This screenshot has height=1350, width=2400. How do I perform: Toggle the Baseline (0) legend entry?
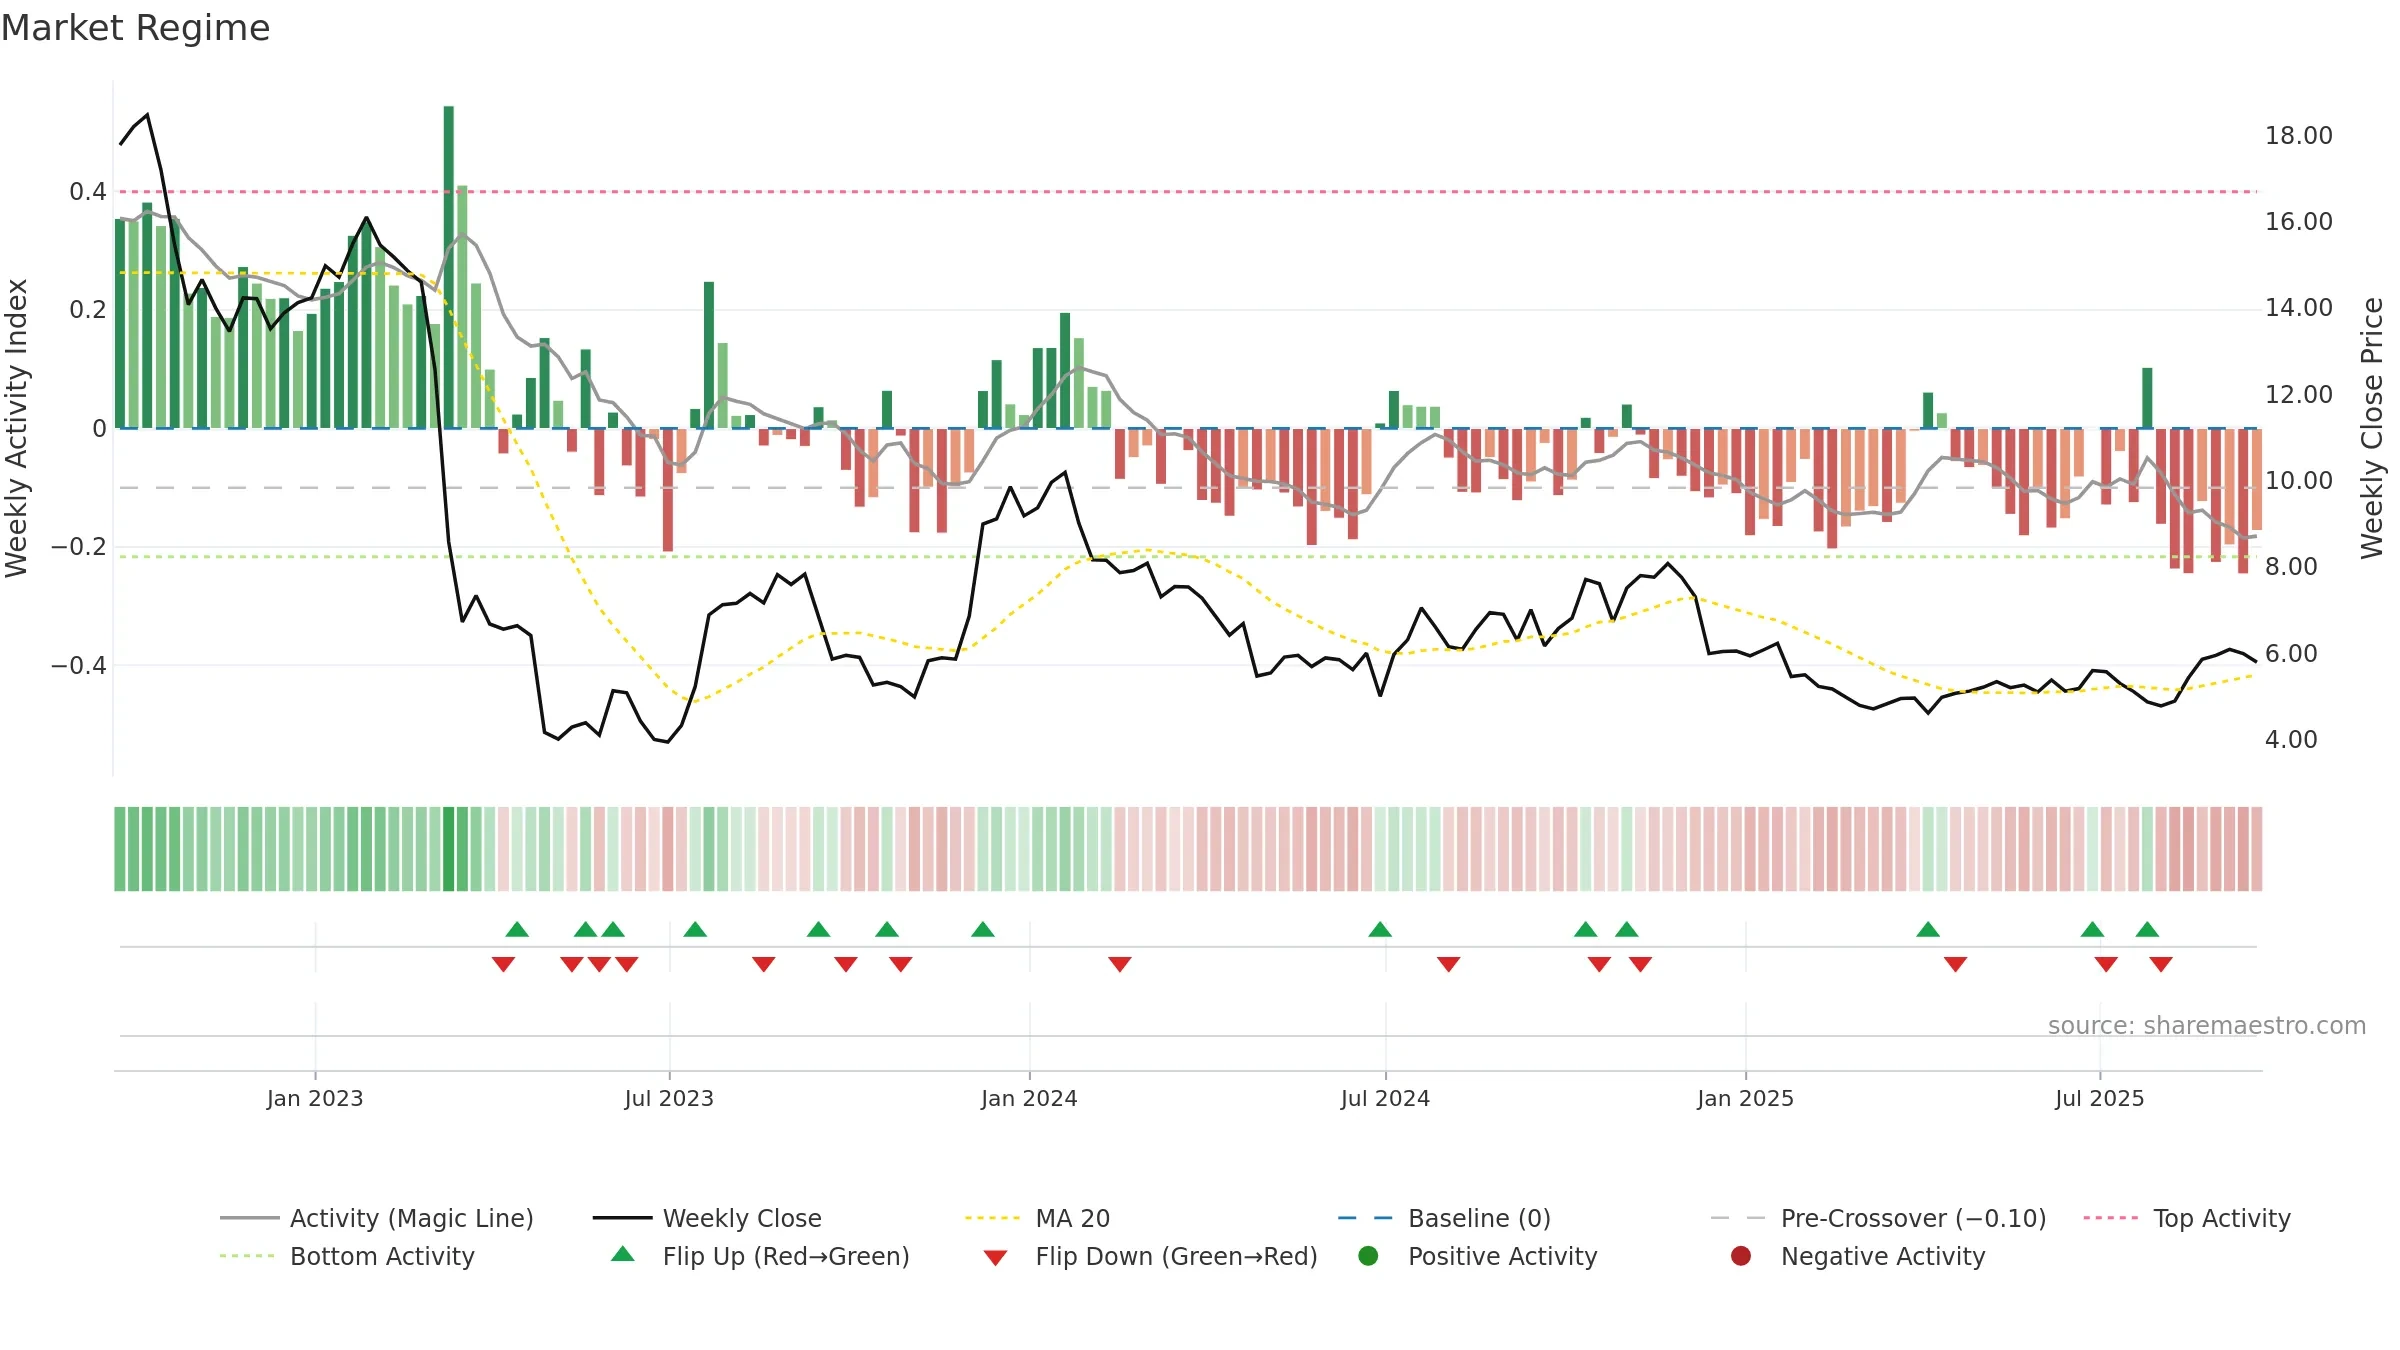[x=1444, y=1218]
